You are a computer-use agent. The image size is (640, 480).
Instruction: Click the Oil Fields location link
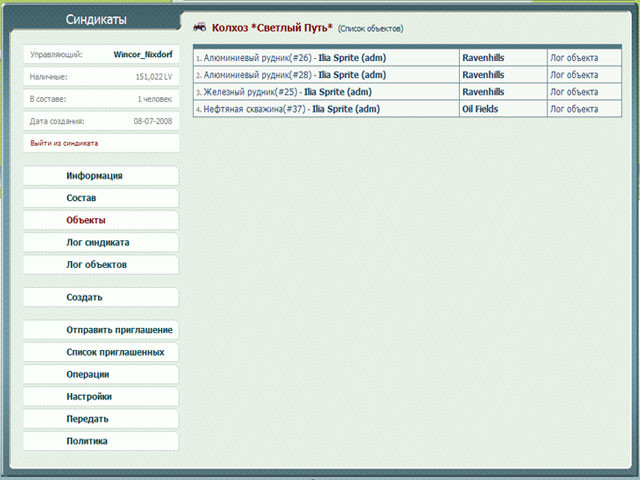(x=480, y=109)
